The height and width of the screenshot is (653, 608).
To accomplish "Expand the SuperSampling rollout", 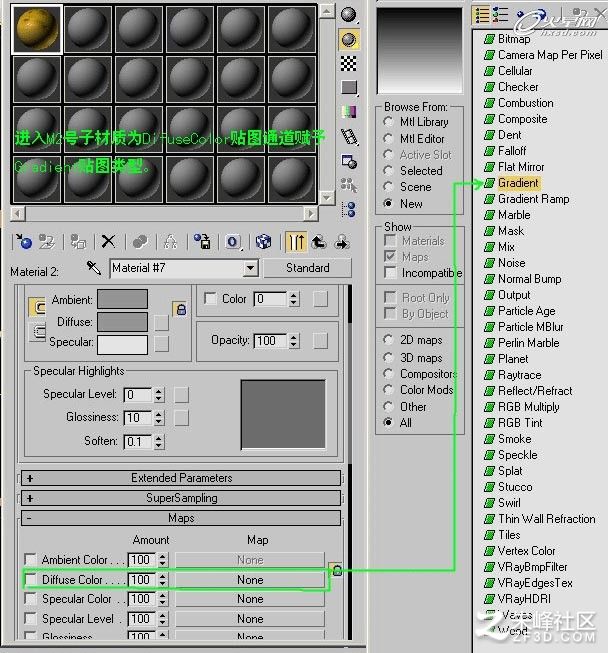I will pyautogui.click(x=181, y=498).
